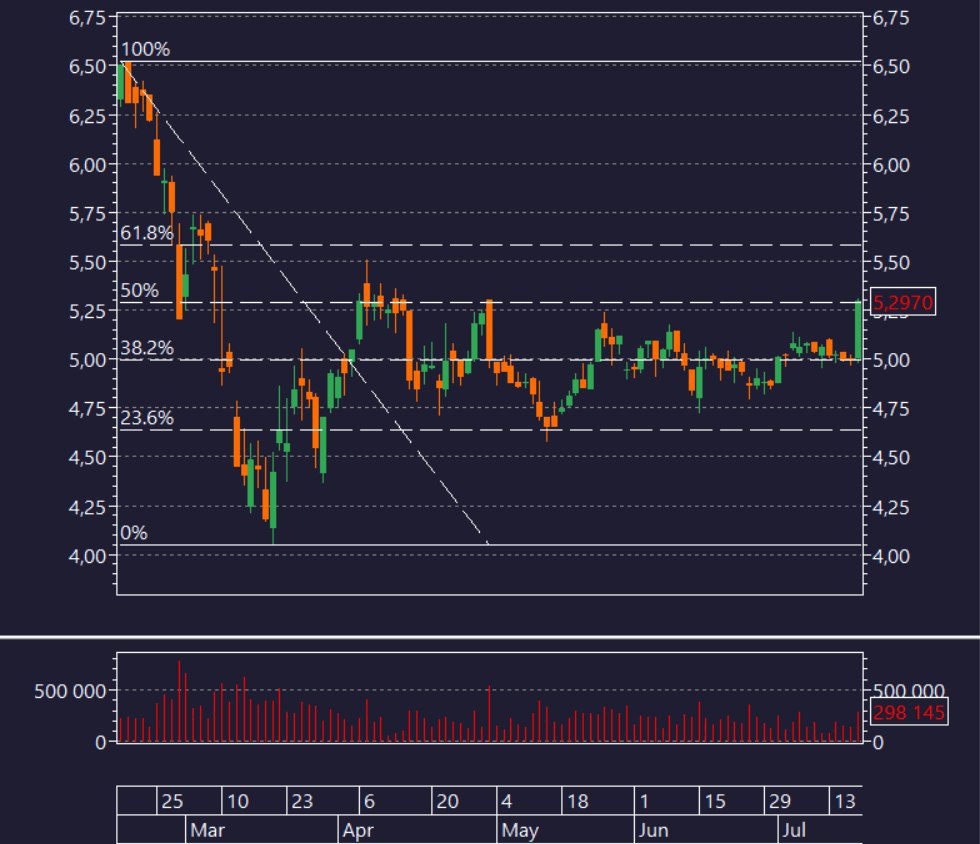The height and width of the screenshot is (844, 980).
Task: Click the final large green candlestick
Action: click(x=859, y=331)
